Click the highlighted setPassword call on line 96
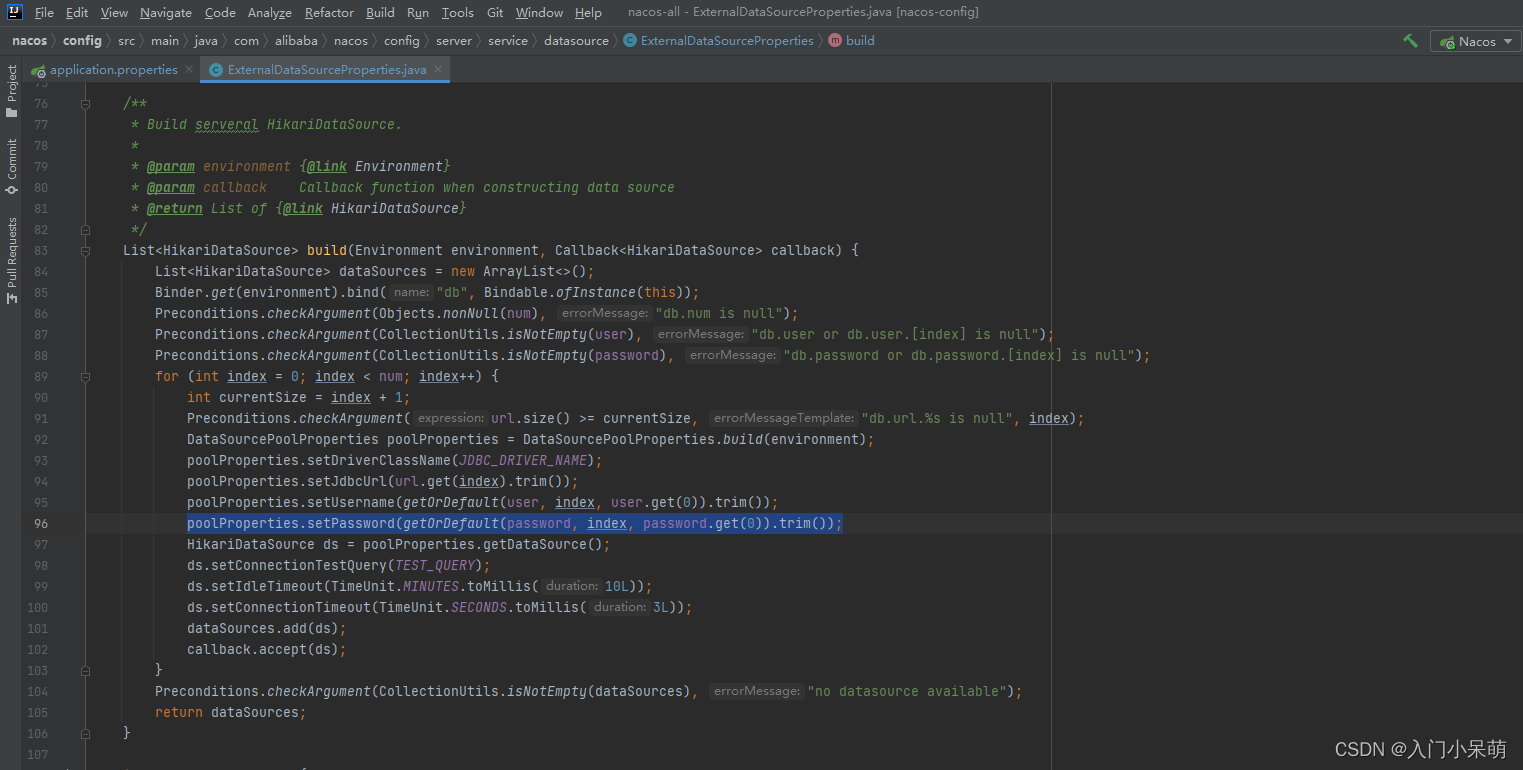Image resolution: width=1523 pixels, height=770 pixels. tap(515, 523)
